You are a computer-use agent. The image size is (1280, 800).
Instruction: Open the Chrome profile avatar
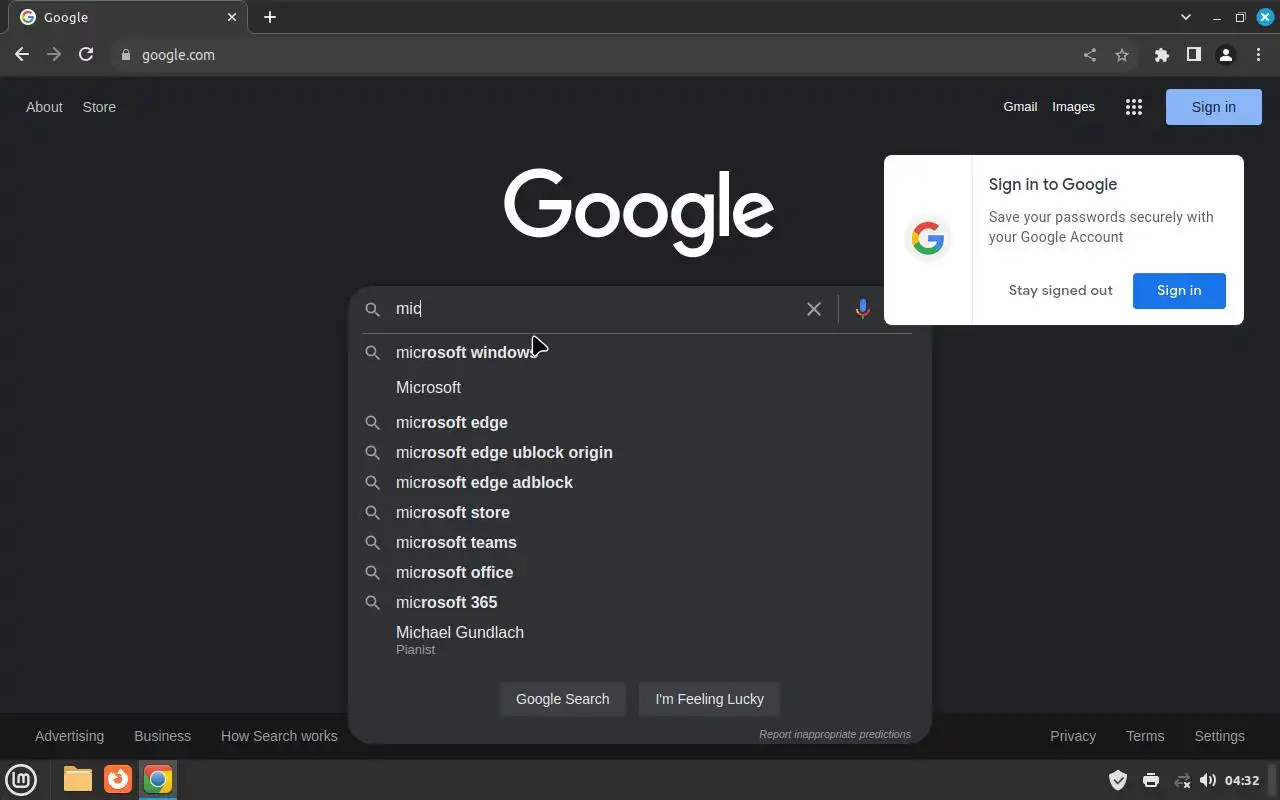(x=1225, y=55)
